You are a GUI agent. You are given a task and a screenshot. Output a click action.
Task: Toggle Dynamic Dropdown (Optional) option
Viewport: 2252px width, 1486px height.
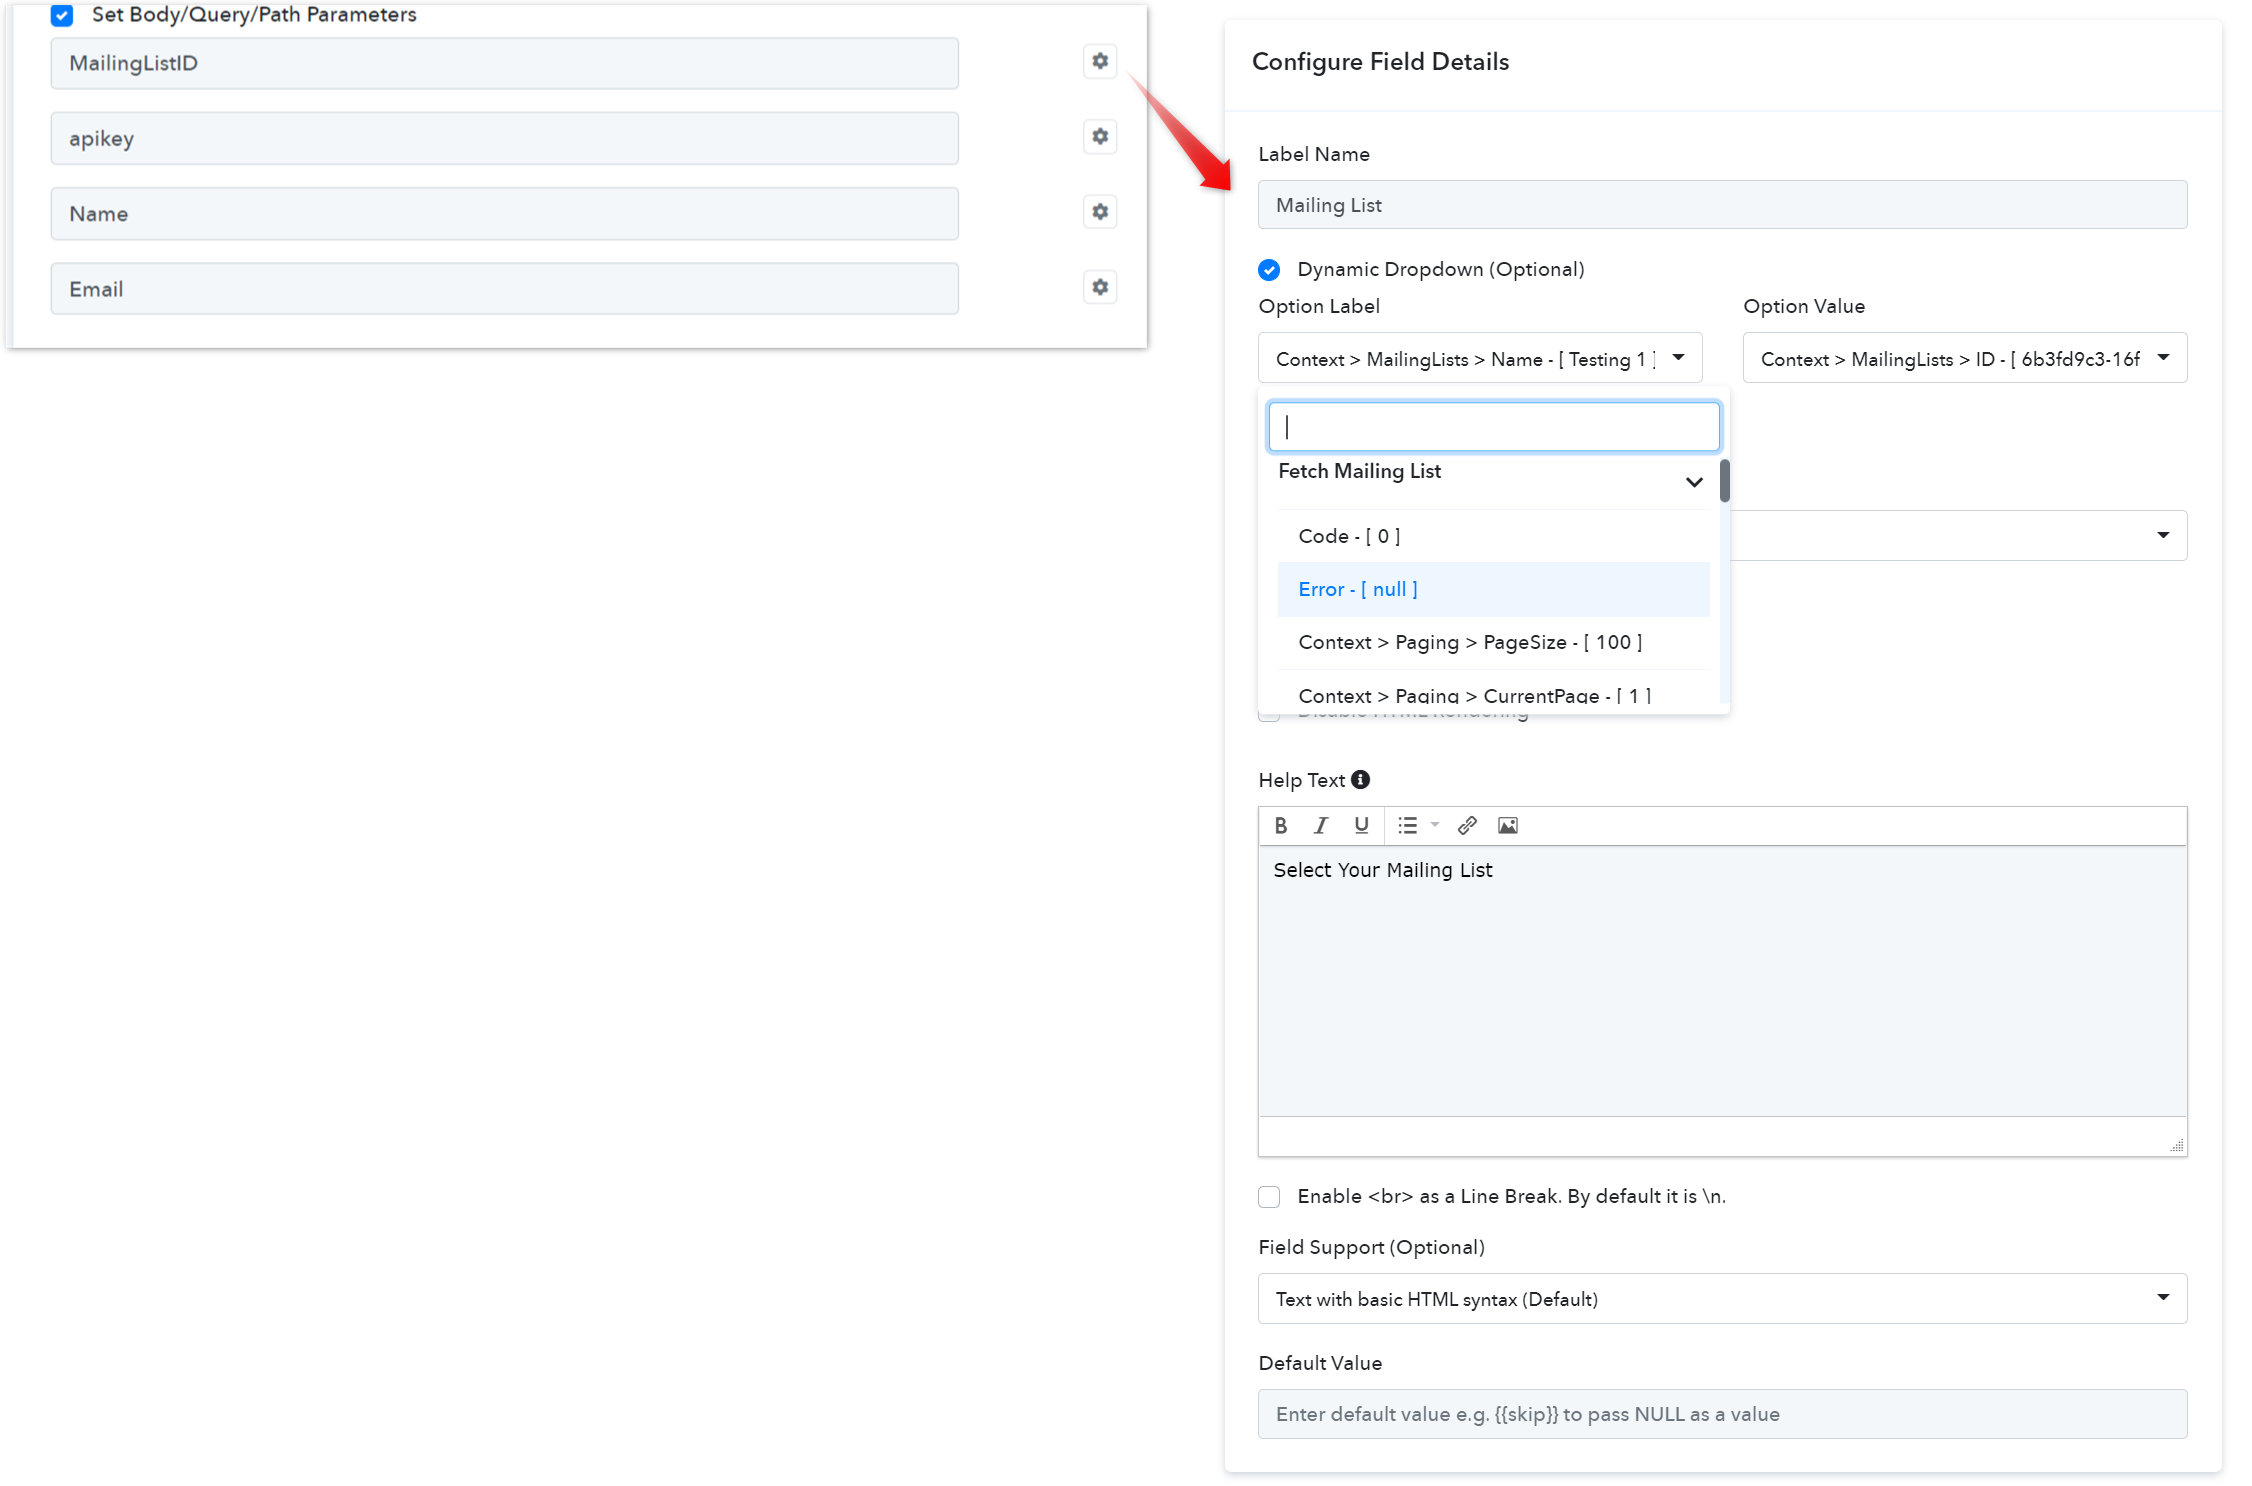[1269, 270]
